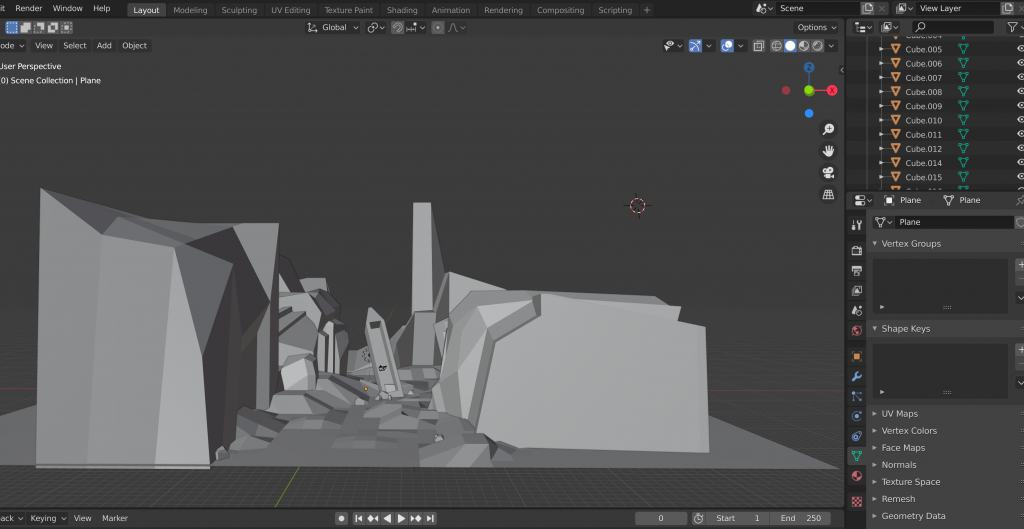
Task: Open the Texture properties checker tab
Action: point(857,502)
